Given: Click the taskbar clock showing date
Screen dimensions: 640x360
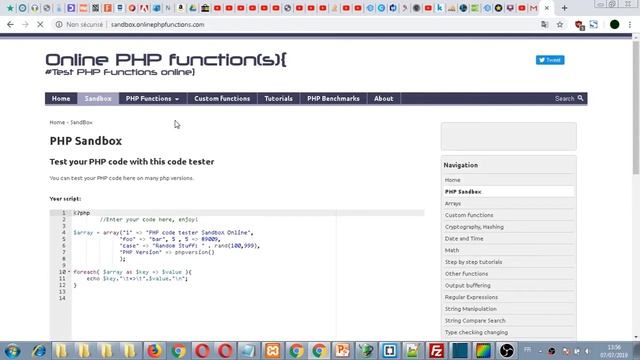Looking at the screenshot, I should tap(614, 351).
